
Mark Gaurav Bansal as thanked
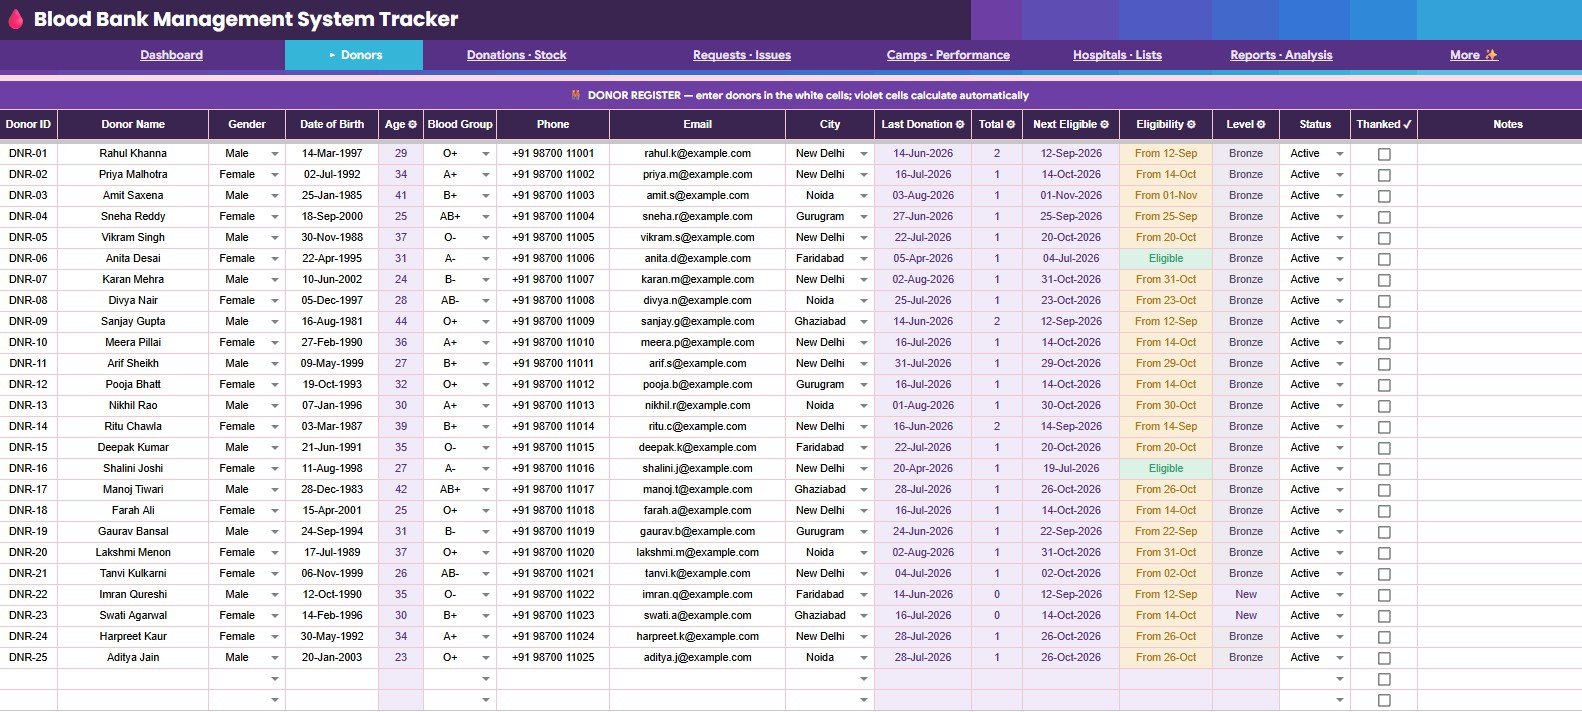click(1384, 532)
